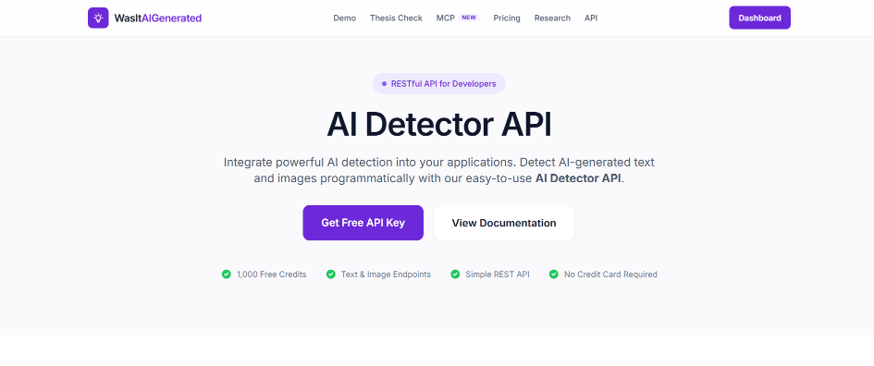Click the green check next to Text & Image Endpoints

tap(331, 274)
